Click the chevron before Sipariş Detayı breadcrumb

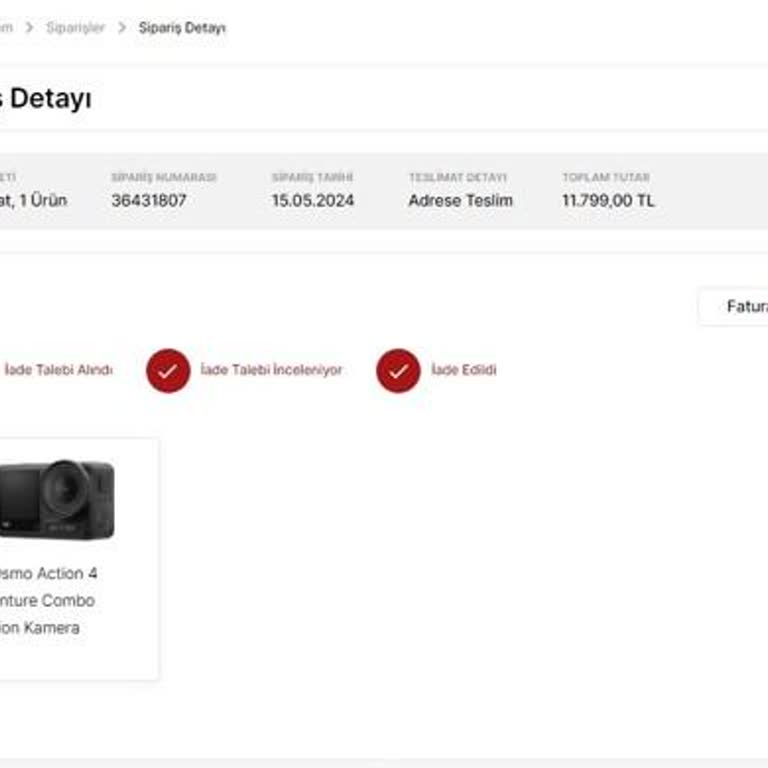tap(122, 28)
